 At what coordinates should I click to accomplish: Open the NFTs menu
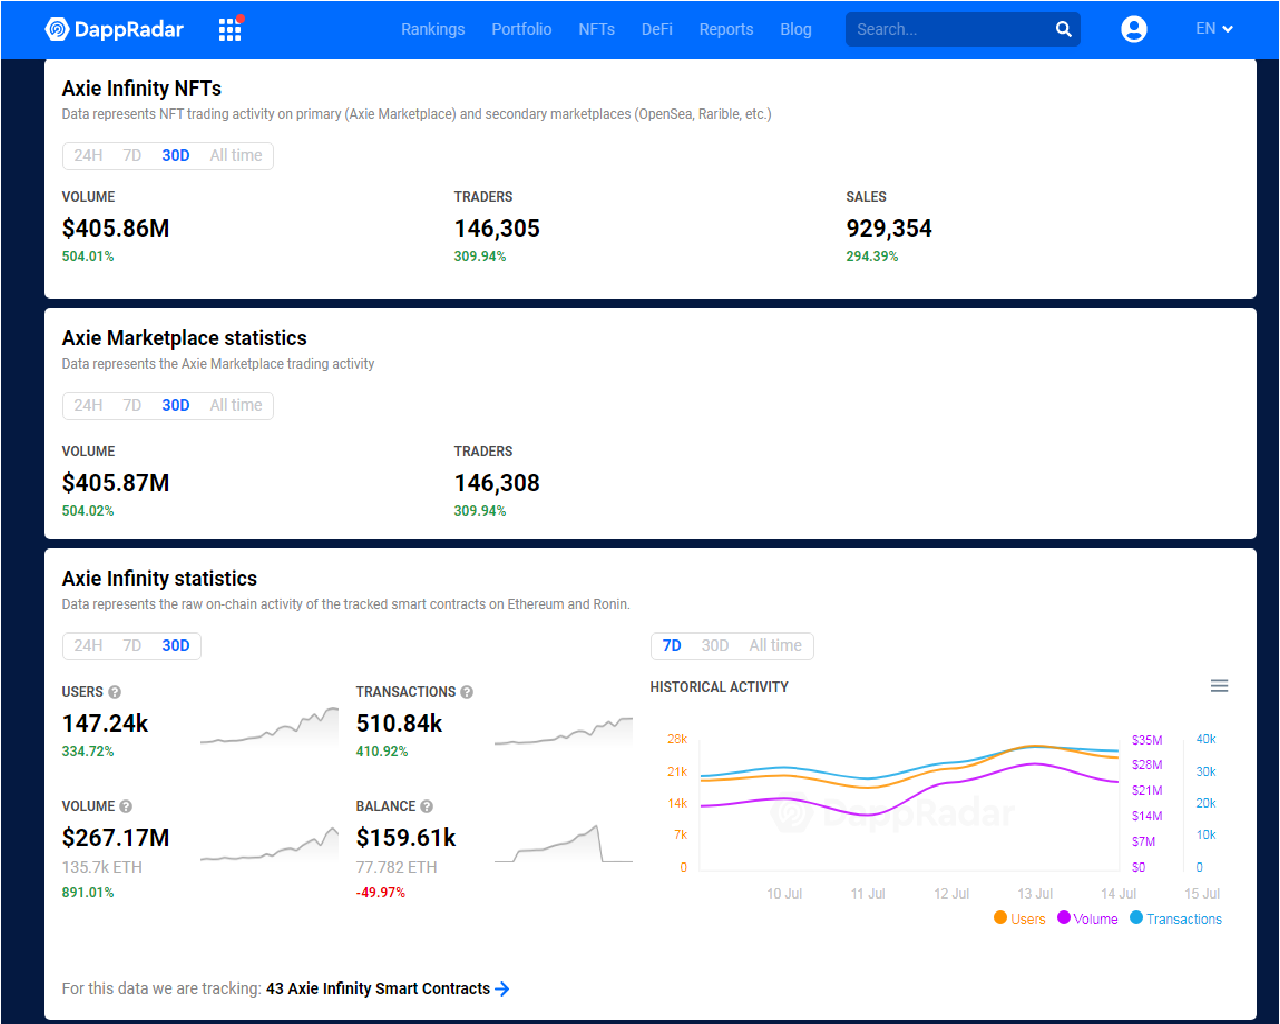596,29
